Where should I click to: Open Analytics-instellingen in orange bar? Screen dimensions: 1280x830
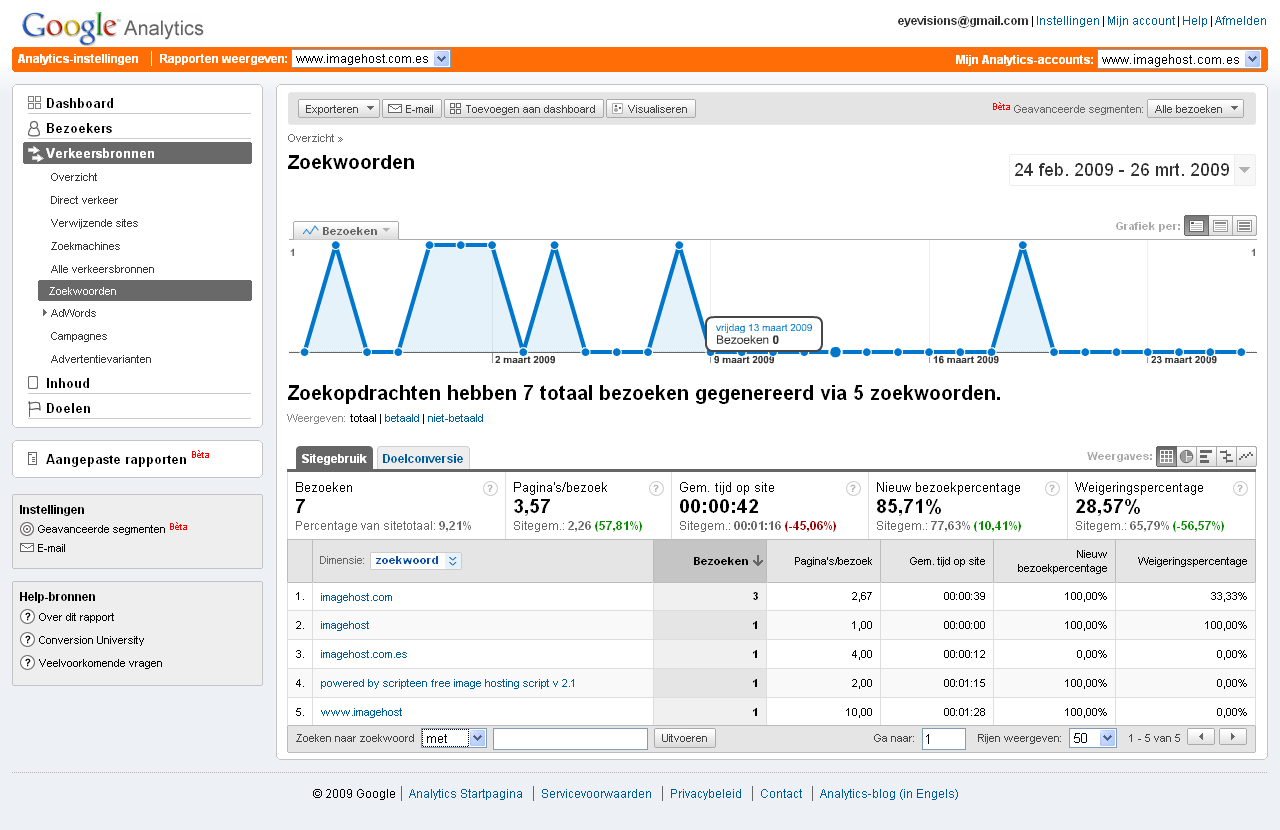[78, 59]
